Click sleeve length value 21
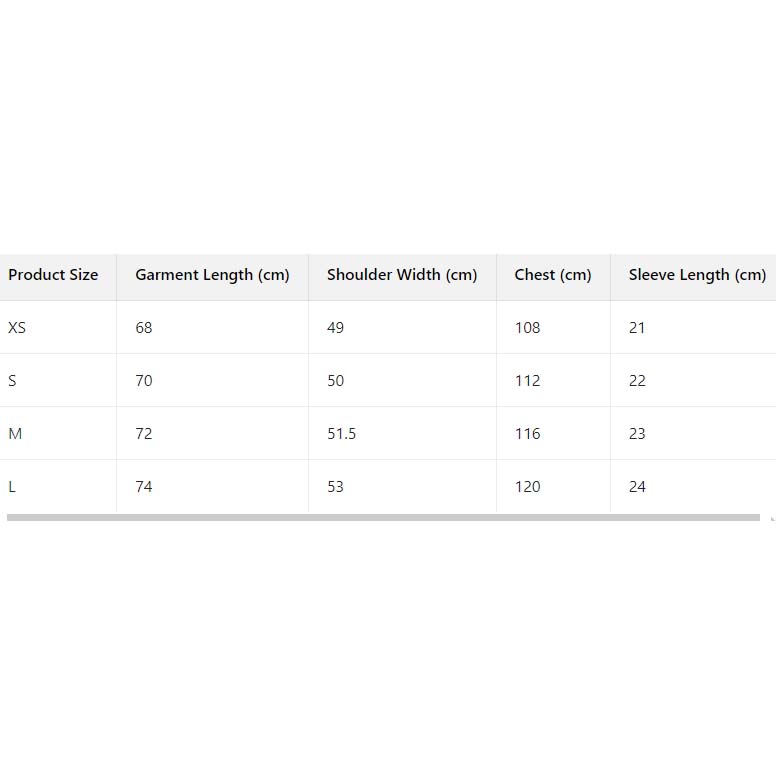 [637, 328]
